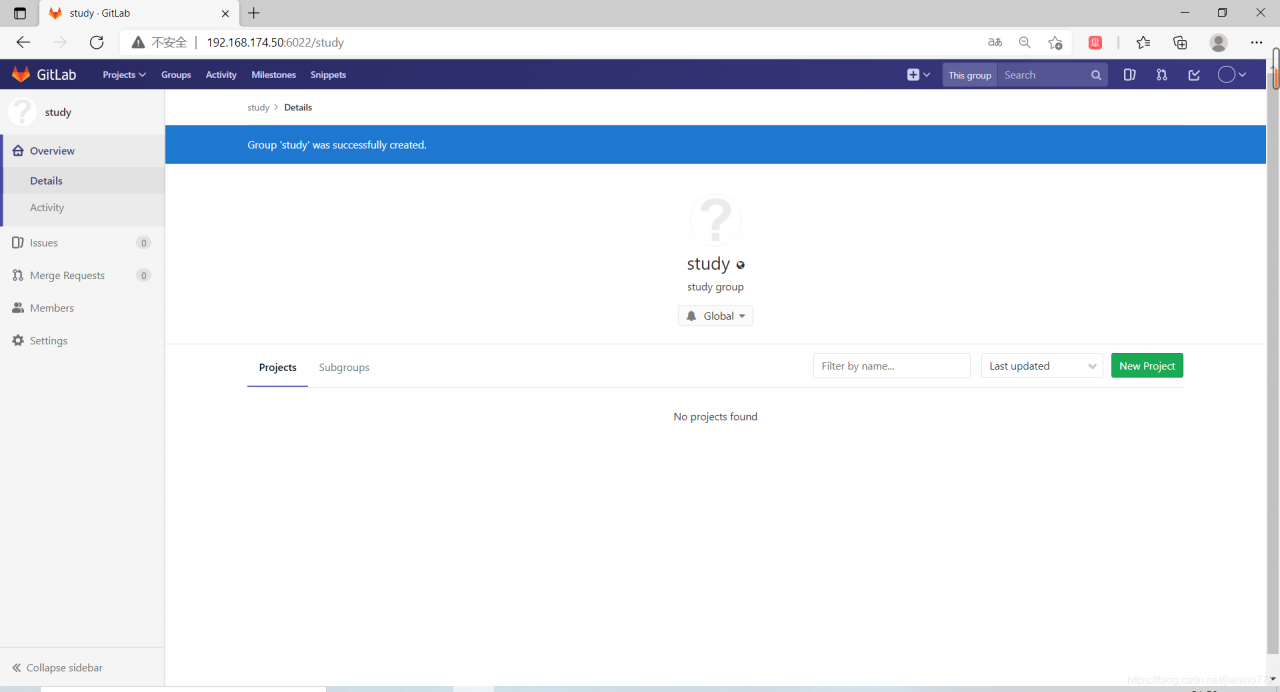This screenshot has height=692, width=1280.
Task: Click the tab actions icon at top-left
Action: pos(20,13)
